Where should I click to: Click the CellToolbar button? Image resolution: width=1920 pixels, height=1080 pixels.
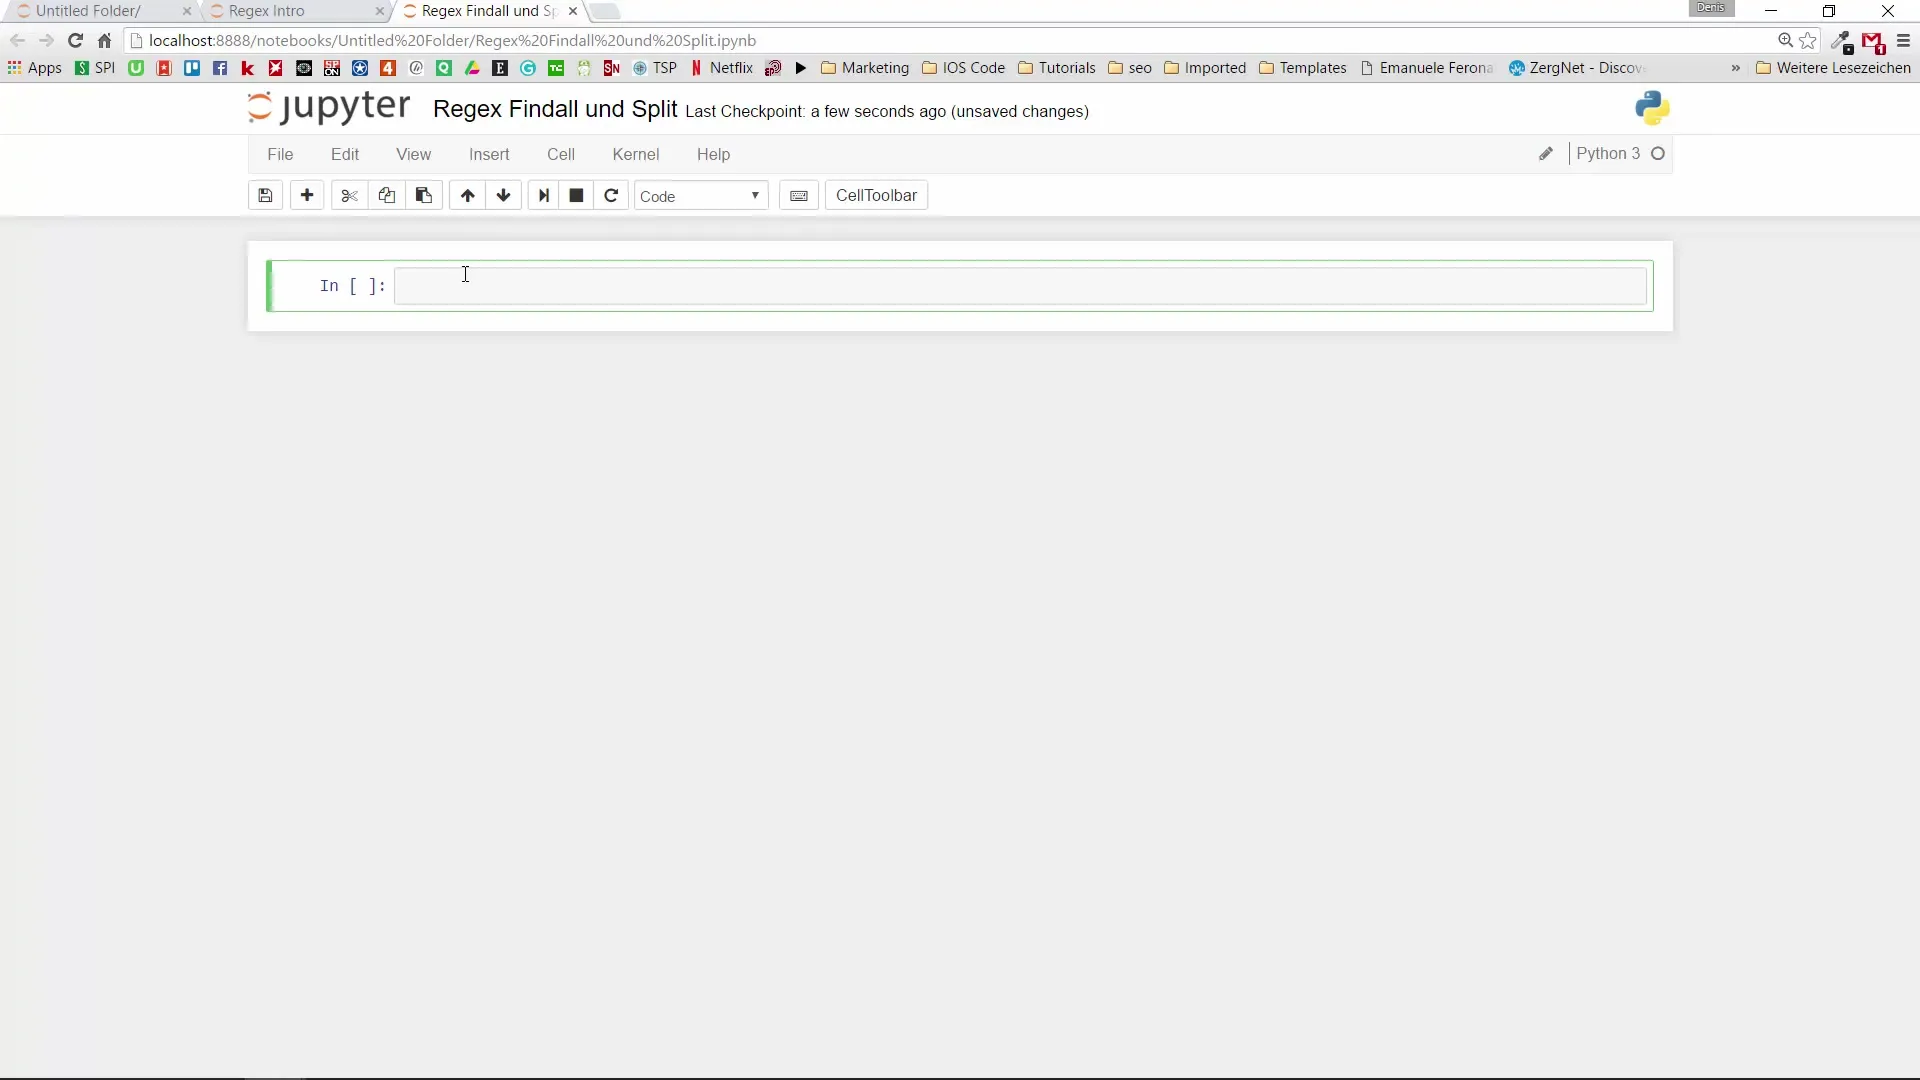(876, 196)
